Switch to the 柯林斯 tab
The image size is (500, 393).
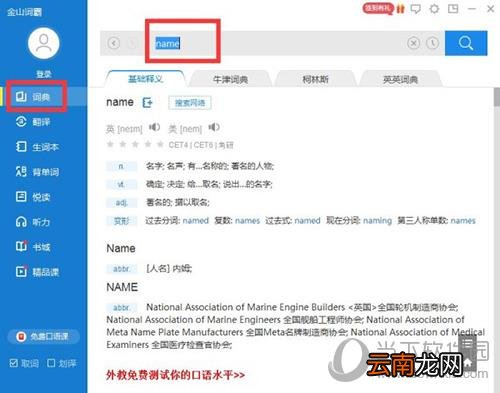315,79
